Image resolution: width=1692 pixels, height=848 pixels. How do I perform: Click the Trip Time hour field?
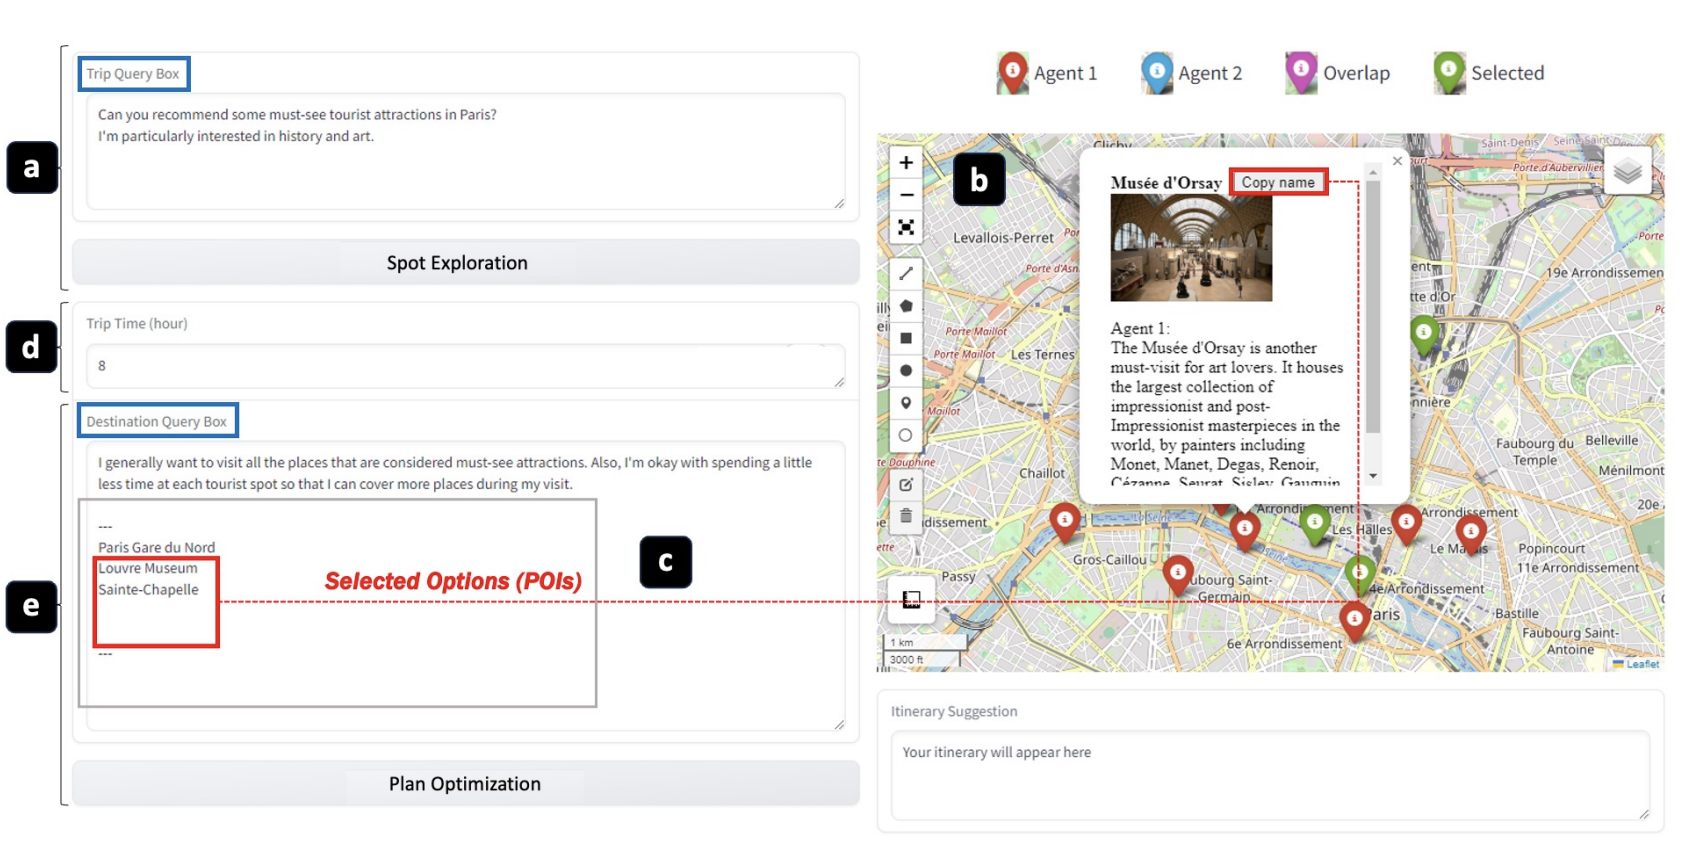click(465, 366)
